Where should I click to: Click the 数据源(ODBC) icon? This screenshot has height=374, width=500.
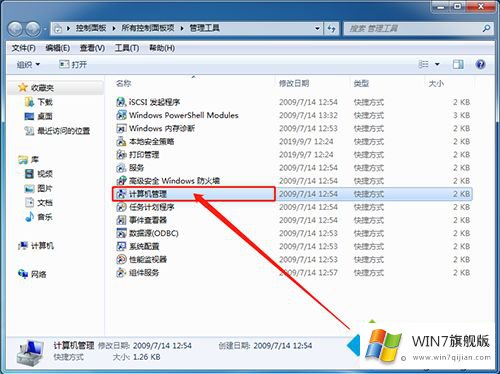tap(121, 233)
